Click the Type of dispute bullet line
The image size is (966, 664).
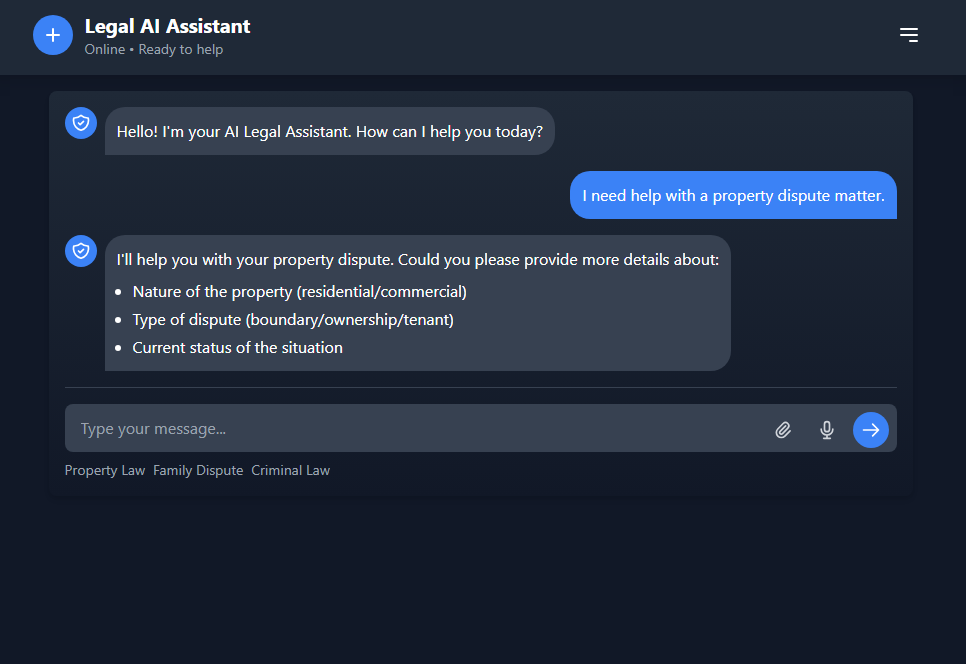point(293,320)
